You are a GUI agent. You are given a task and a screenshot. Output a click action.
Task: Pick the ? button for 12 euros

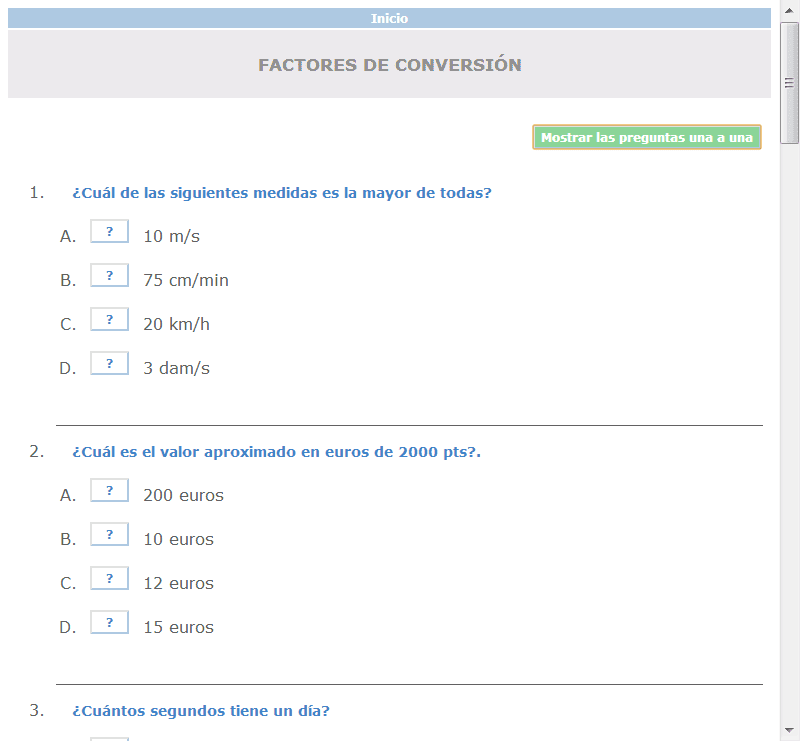tap(109, 579)
